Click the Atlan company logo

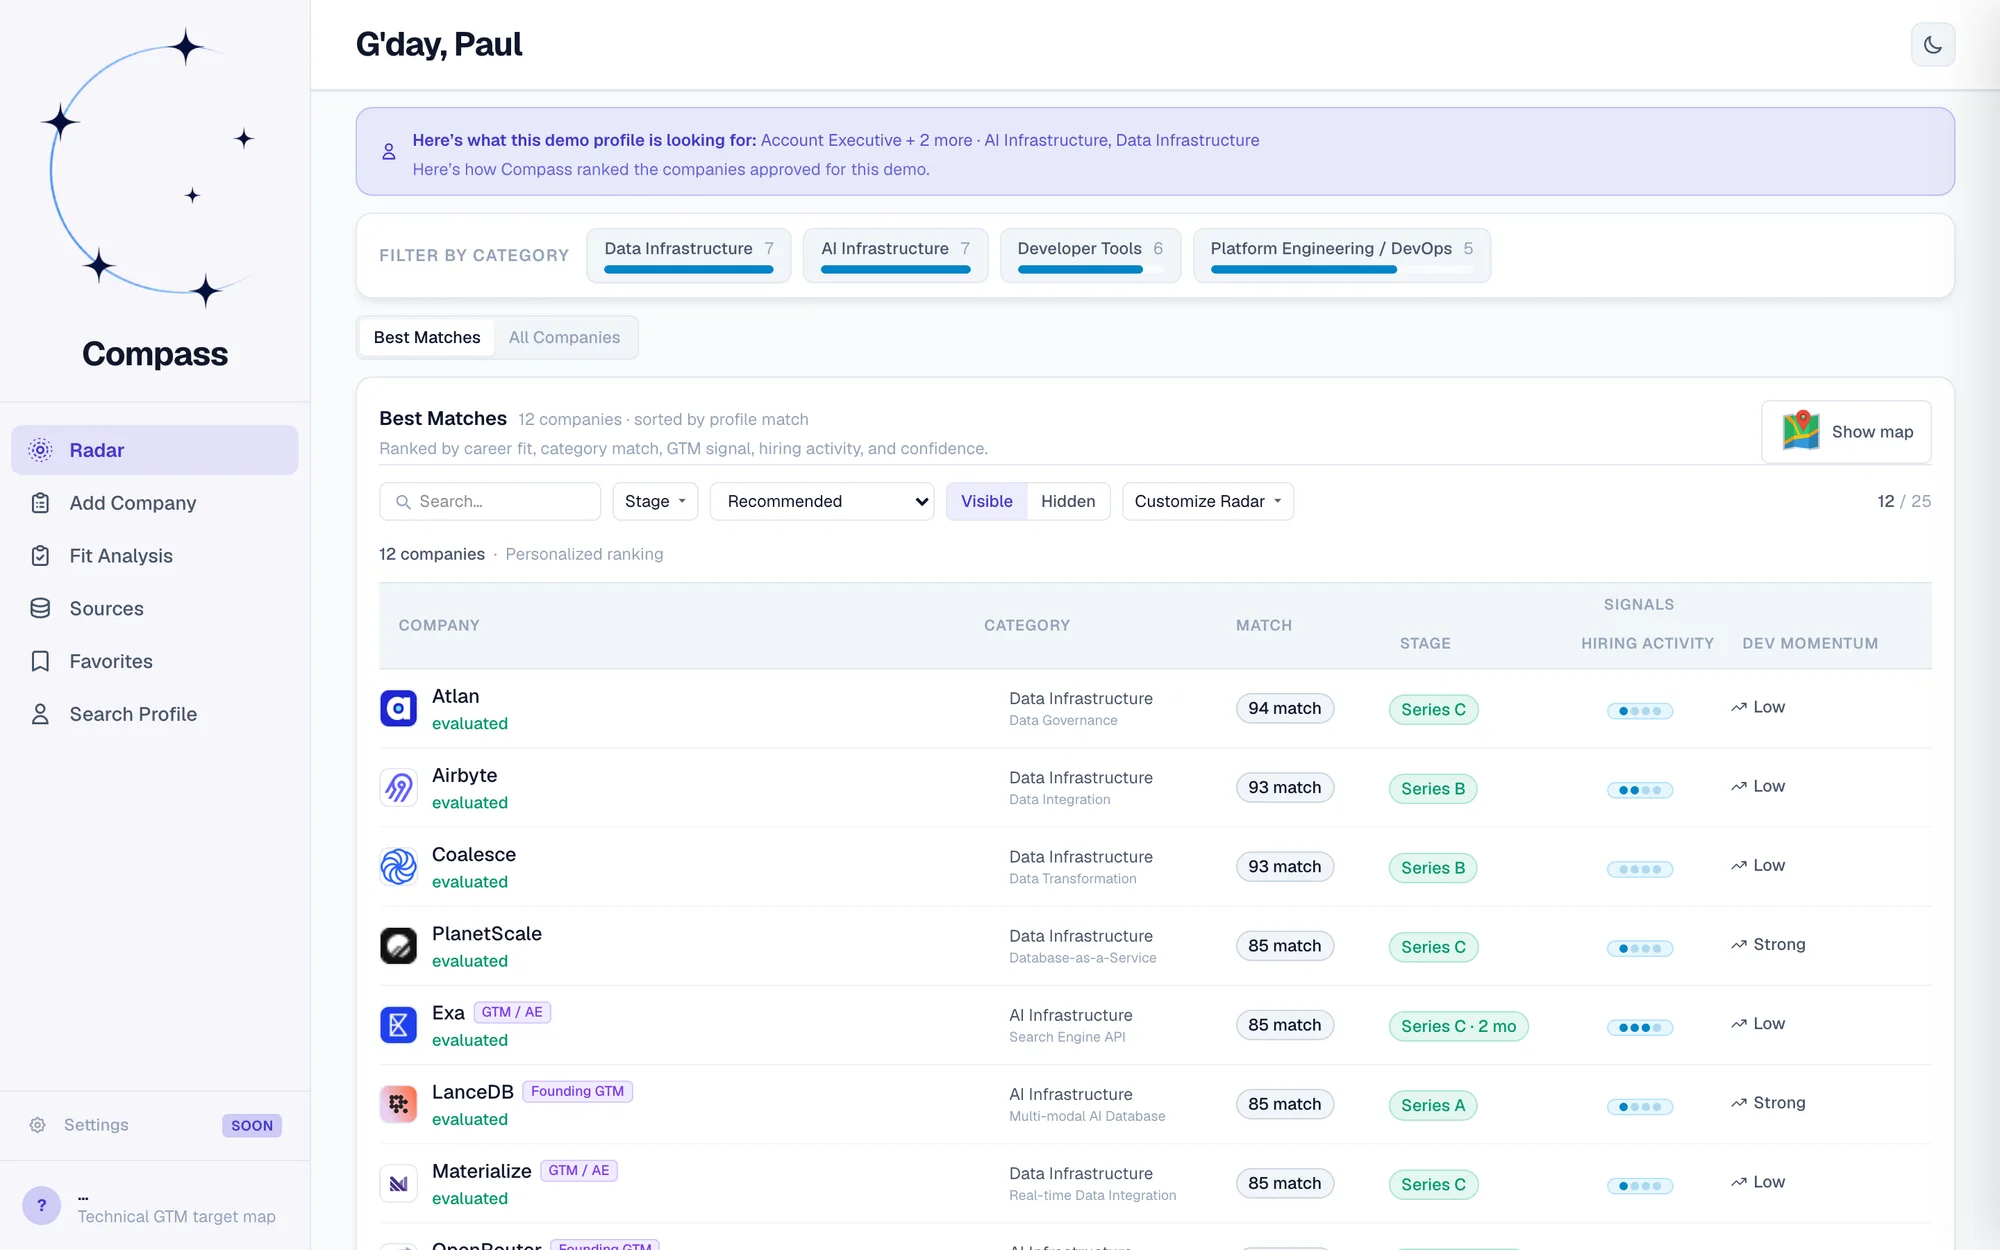(x=398, y=709)
